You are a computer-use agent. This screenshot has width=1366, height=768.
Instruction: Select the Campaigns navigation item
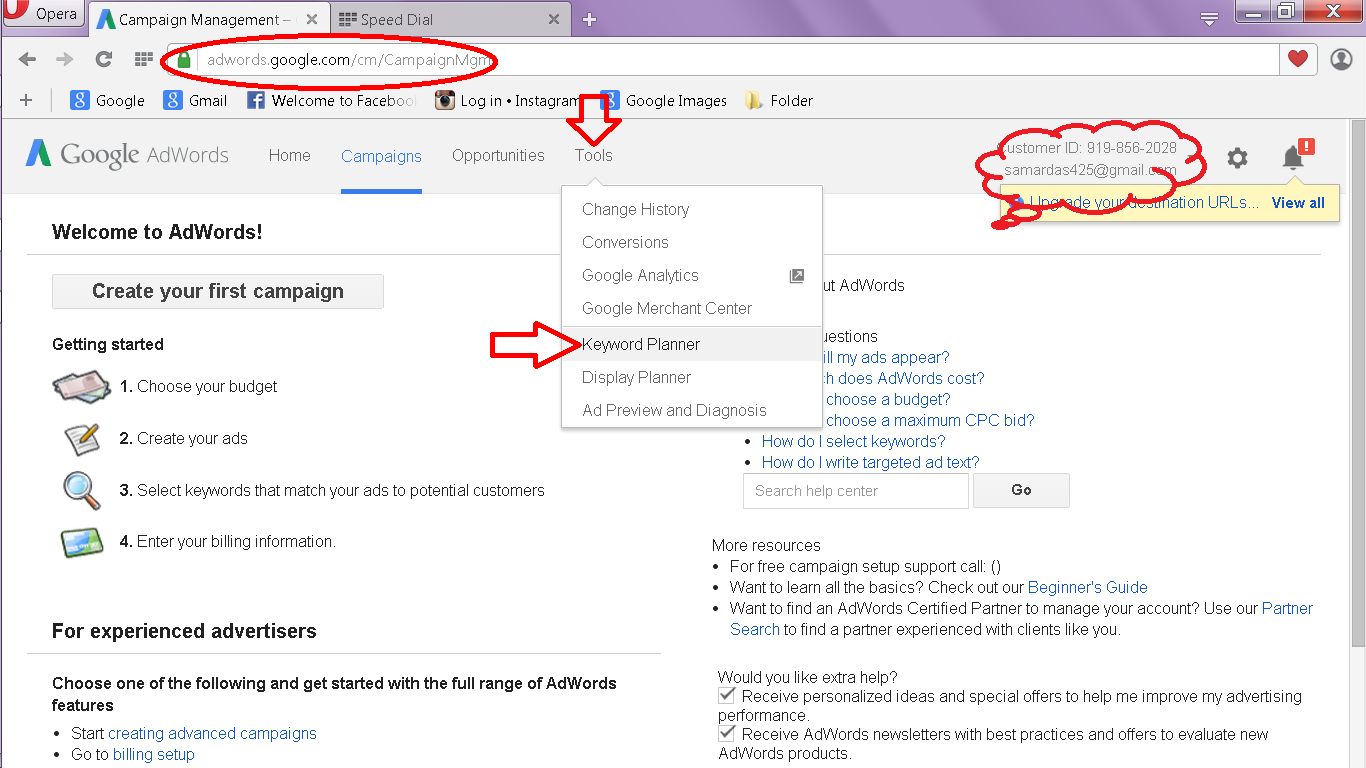(x=381, y=156)
